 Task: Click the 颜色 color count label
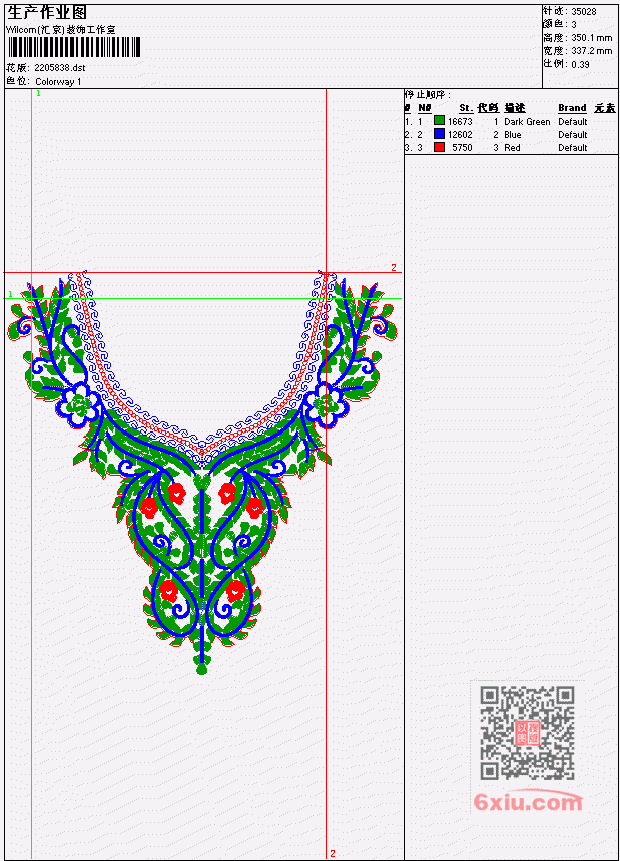pos(555,24)
